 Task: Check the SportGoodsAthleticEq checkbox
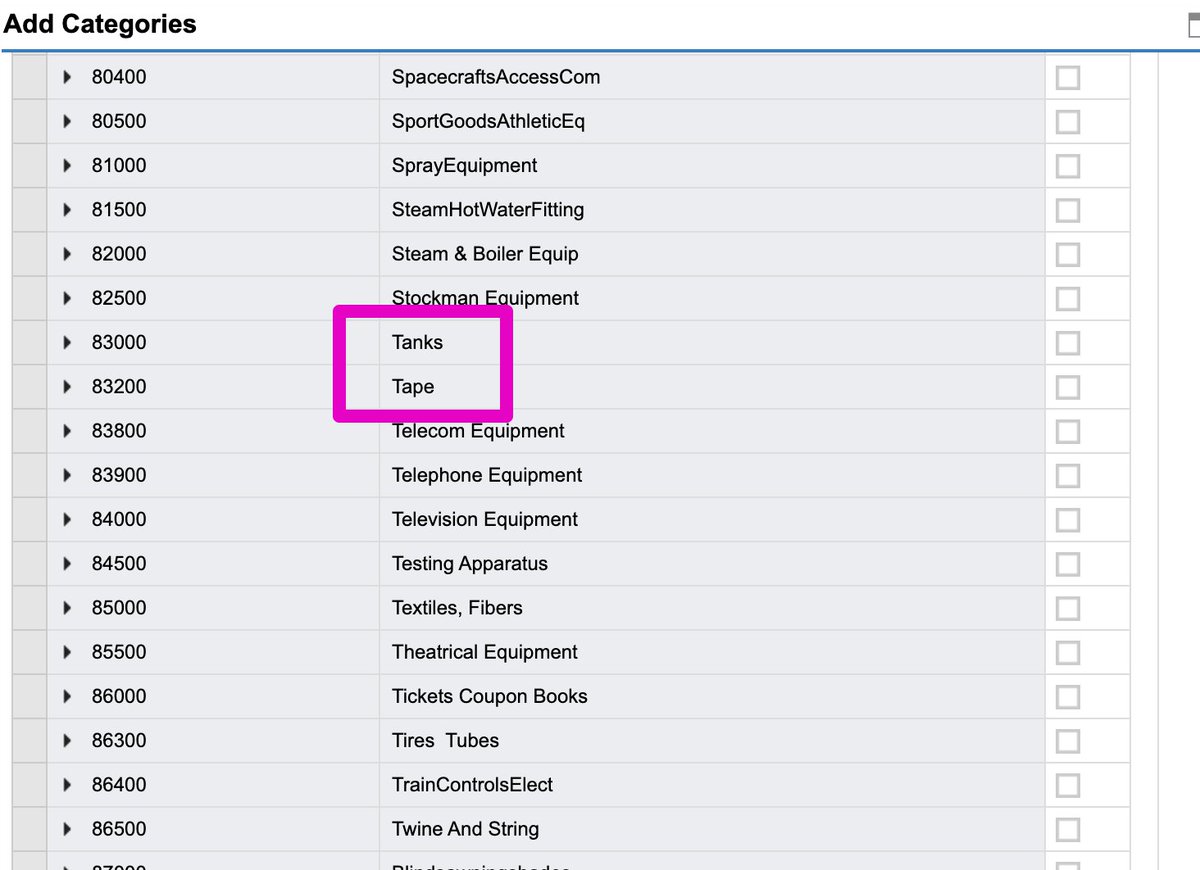click(1067, 121)
